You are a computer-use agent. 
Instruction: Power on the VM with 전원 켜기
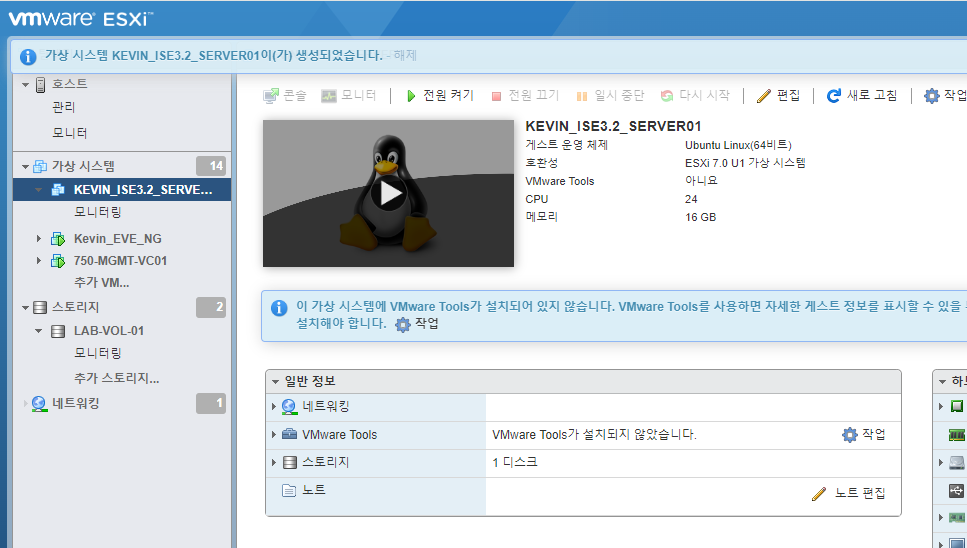[440, 96]
